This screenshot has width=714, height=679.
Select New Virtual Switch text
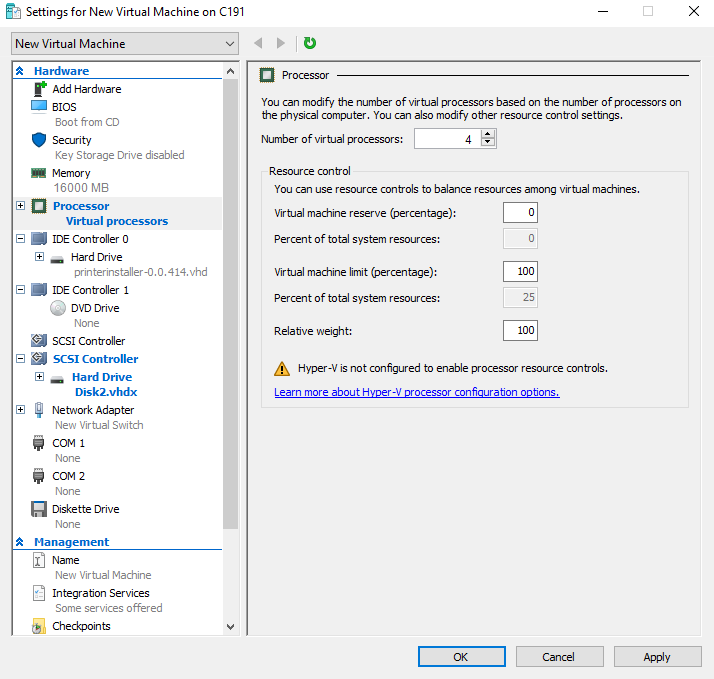(99, 425)
